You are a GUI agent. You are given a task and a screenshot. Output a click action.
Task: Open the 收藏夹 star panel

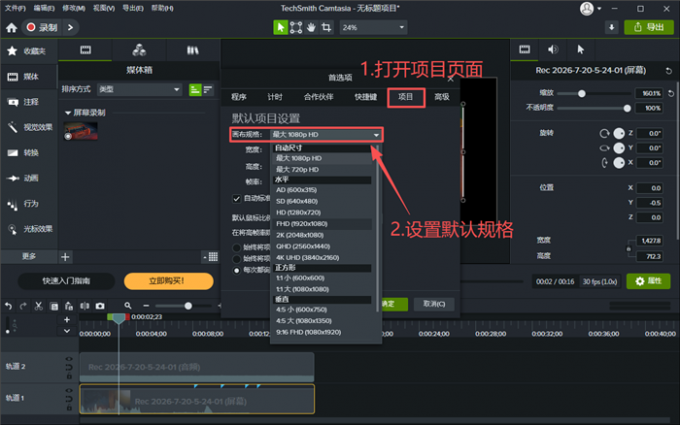click(x=29, y=51)
